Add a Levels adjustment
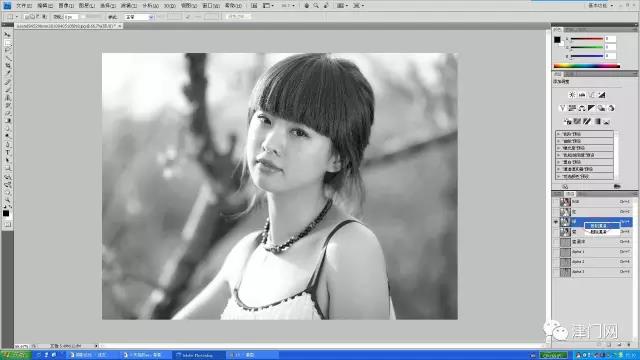 click(582, 95)
